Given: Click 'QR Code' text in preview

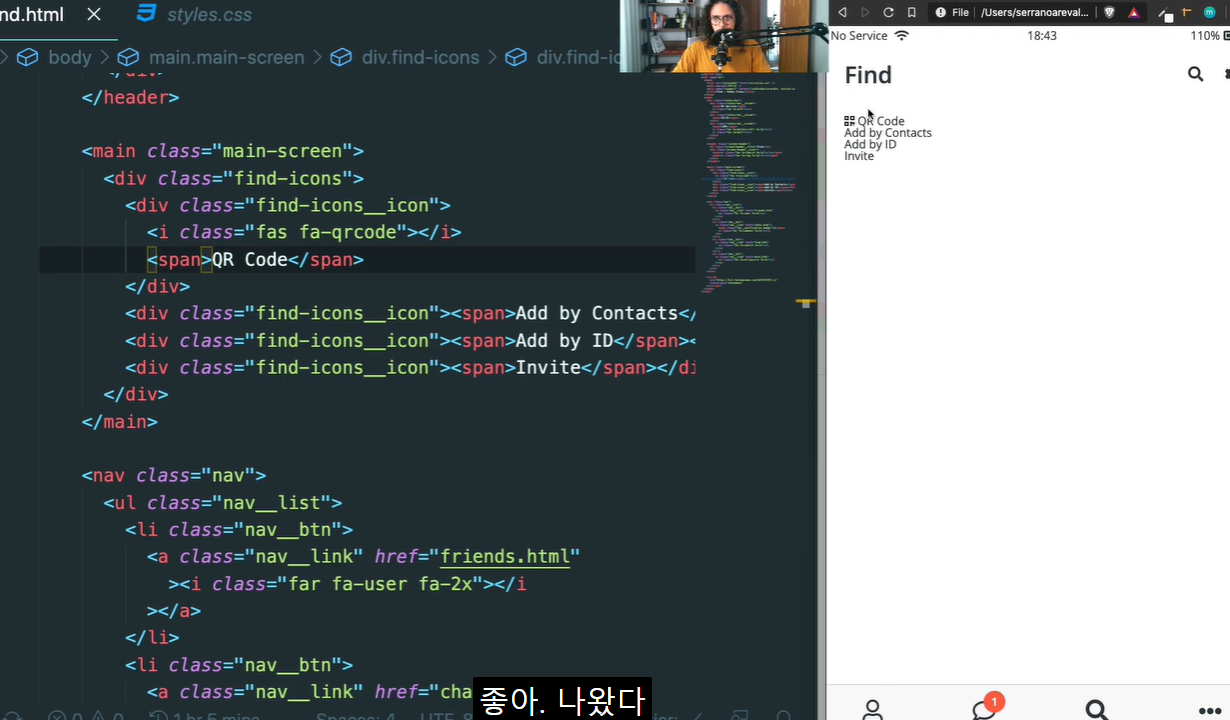Looking at the screenshot, I should tap(881, 121).
